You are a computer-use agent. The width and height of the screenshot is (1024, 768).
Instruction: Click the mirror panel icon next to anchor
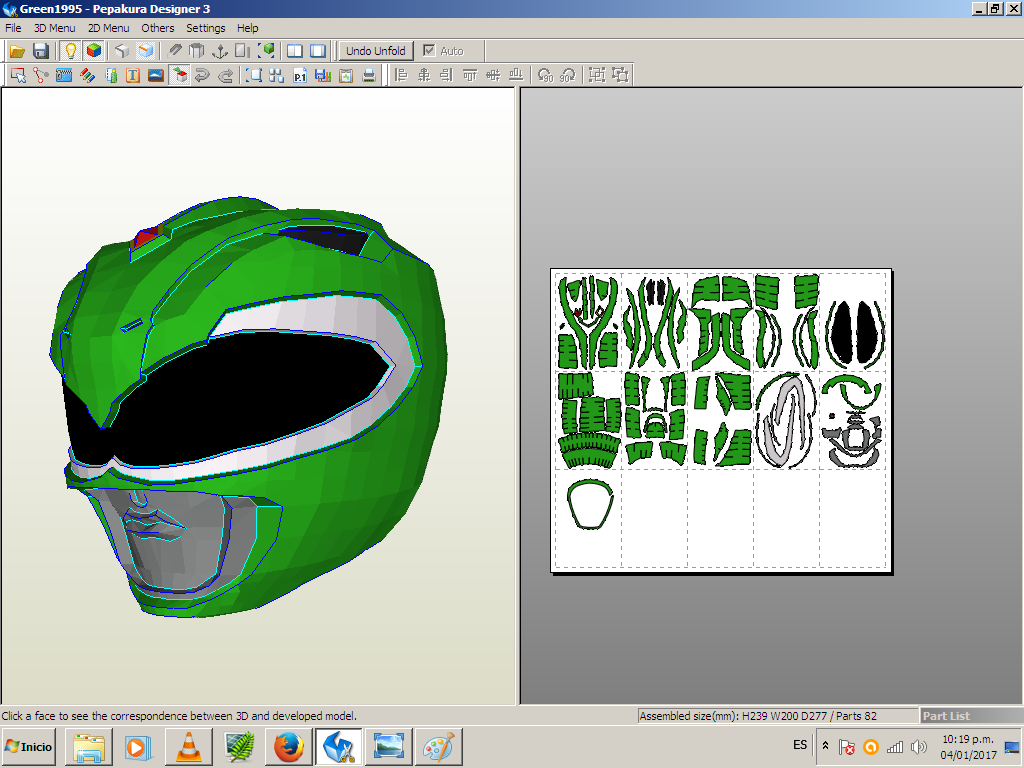click(242, 51)
